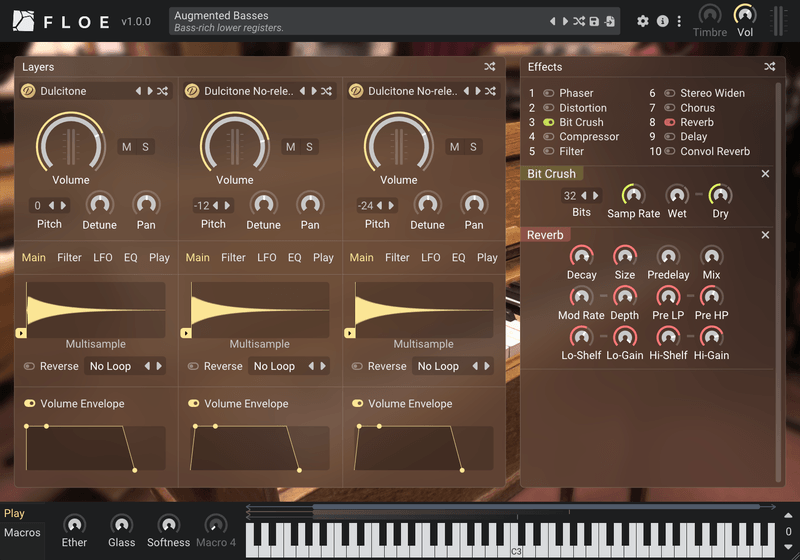The width and height of the screenshot is (800, 560).
Task: Switch first layer to the Filter tab
Action: 69,258
